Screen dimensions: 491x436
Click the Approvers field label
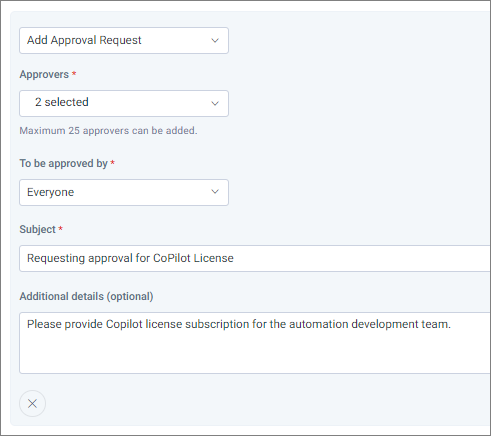(44, 74)
